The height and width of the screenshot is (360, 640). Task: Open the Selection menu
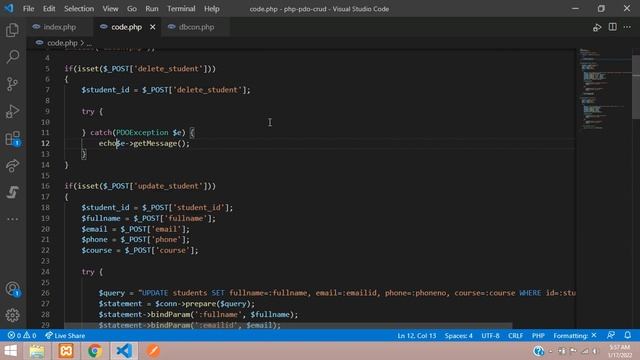[79, 9]
